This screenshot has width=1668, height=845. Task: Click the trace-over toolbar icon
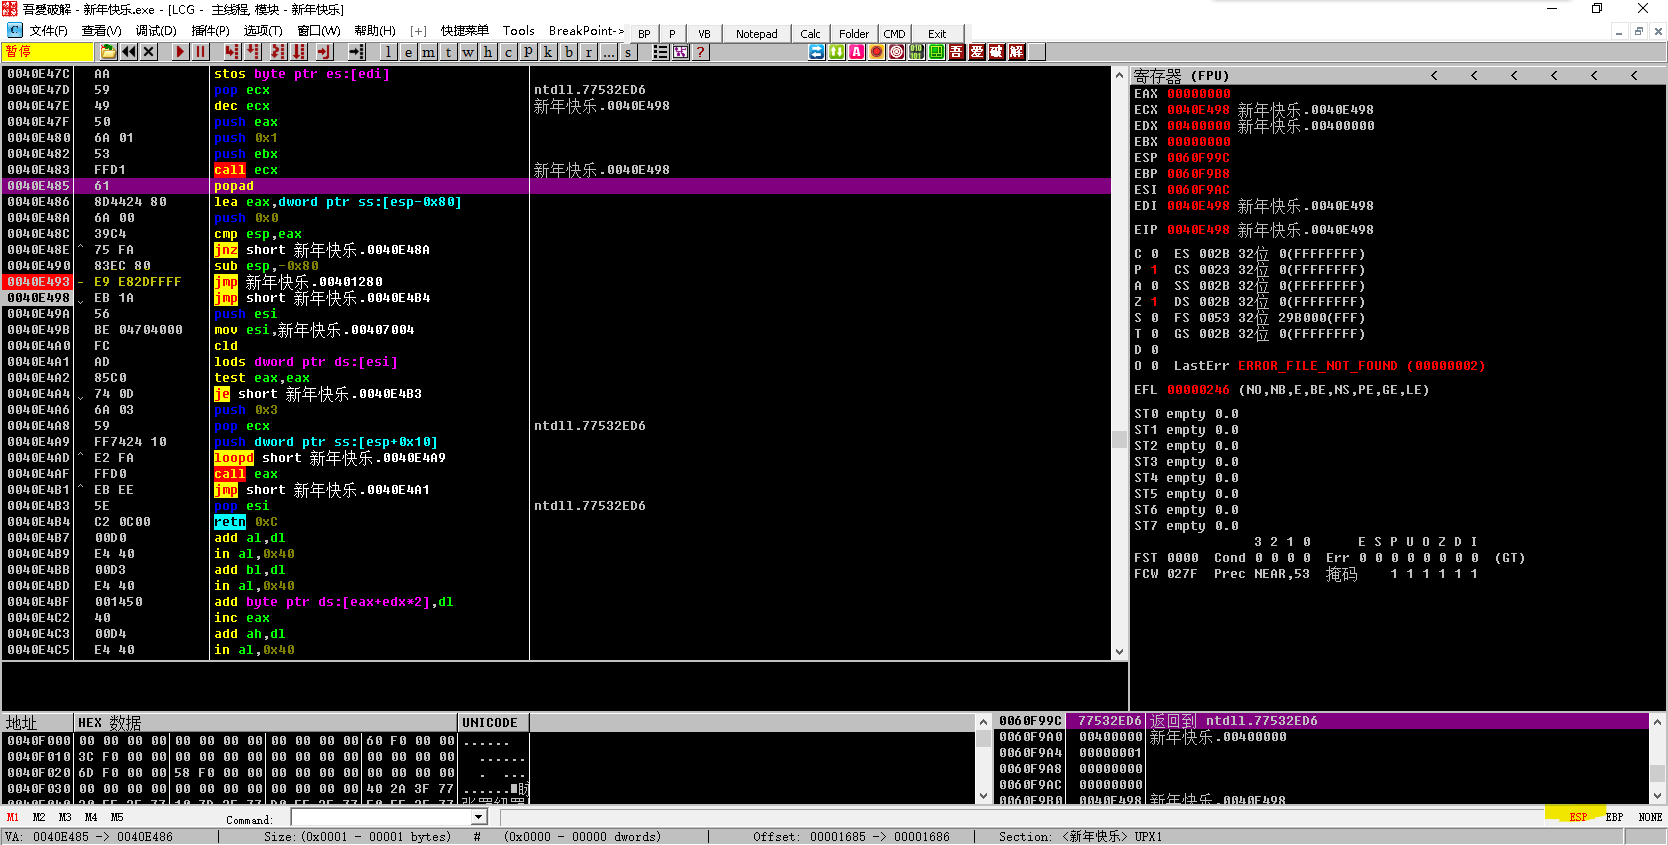pyautogui.click(x=299, y=52)
